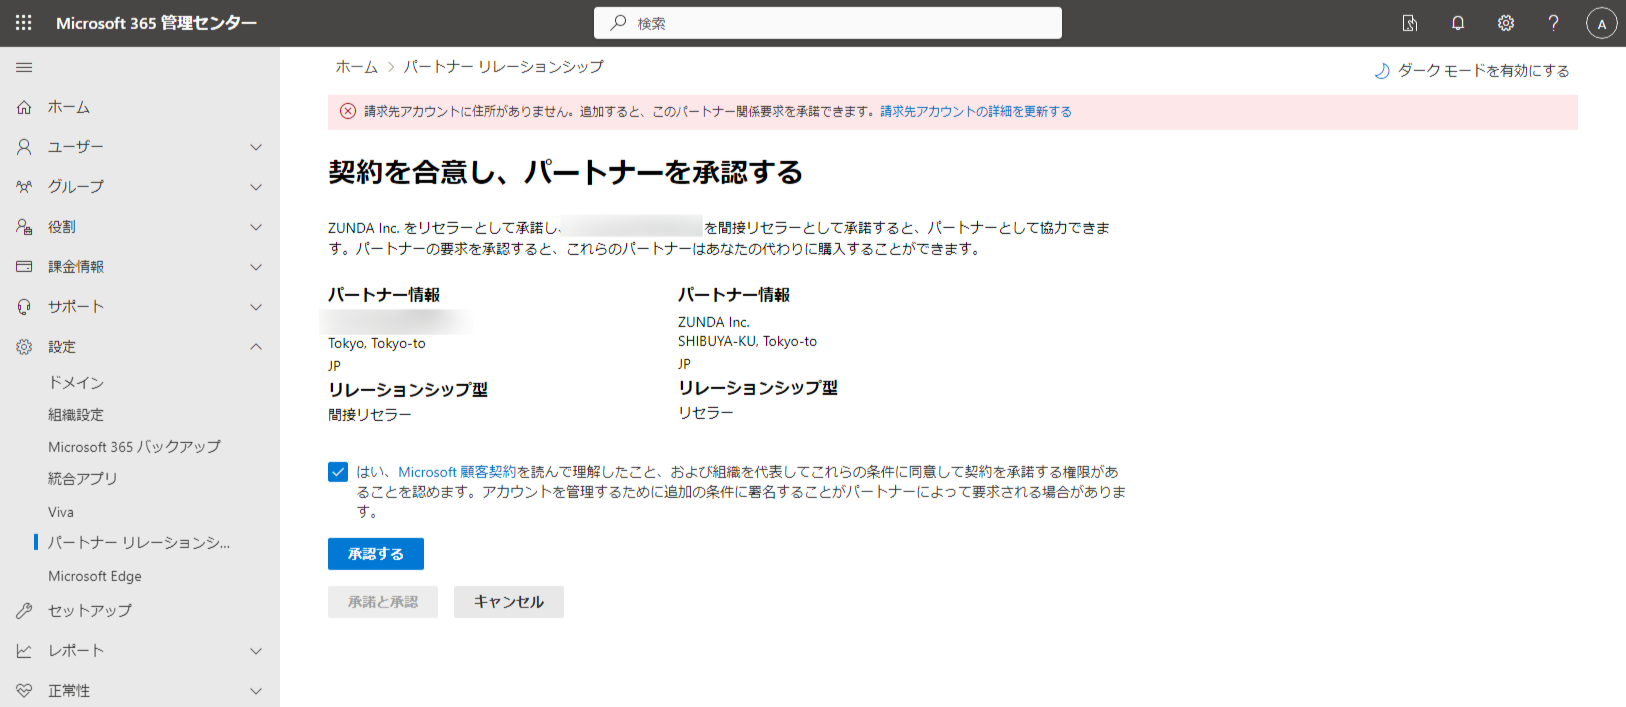Click the リセラー relationship type value
Image resolution: width=1626 pixels, height=707 pixels.
[706, 413]
